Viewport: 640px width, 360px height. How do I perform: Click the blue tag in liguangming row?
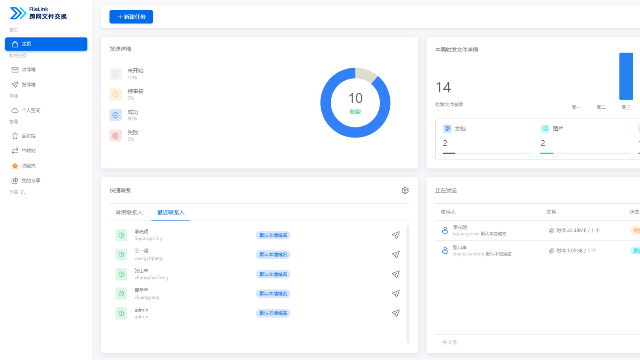(x=273, y=235)
